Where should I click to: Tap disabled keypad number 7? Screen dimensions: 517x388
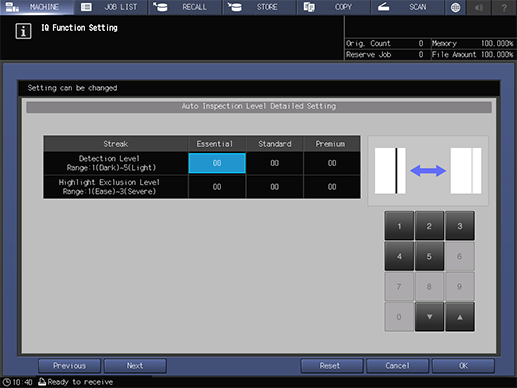tap(399, 286)
